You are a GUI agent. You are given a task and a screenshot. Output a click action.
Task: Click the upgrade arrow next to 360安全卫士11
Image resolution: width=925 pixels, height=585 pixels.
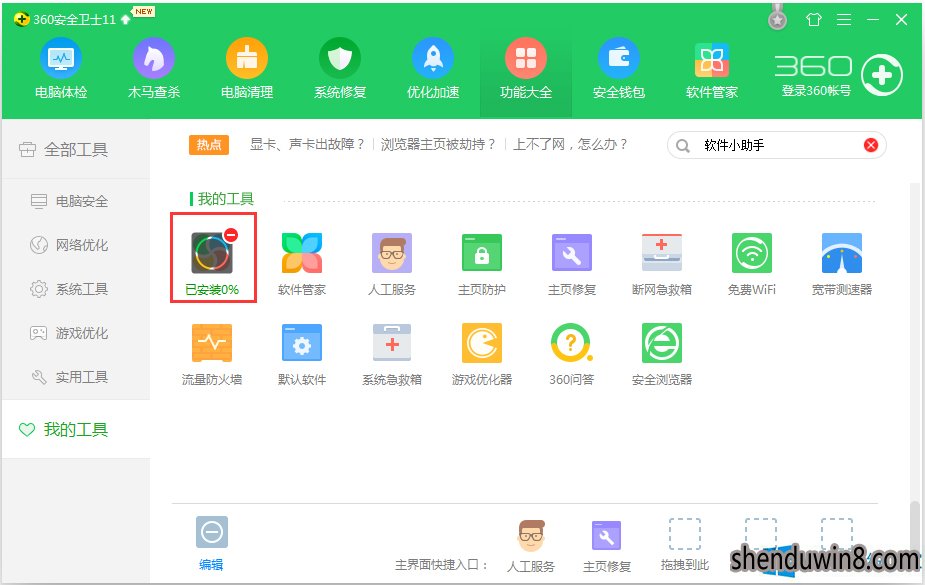(125, 19)
